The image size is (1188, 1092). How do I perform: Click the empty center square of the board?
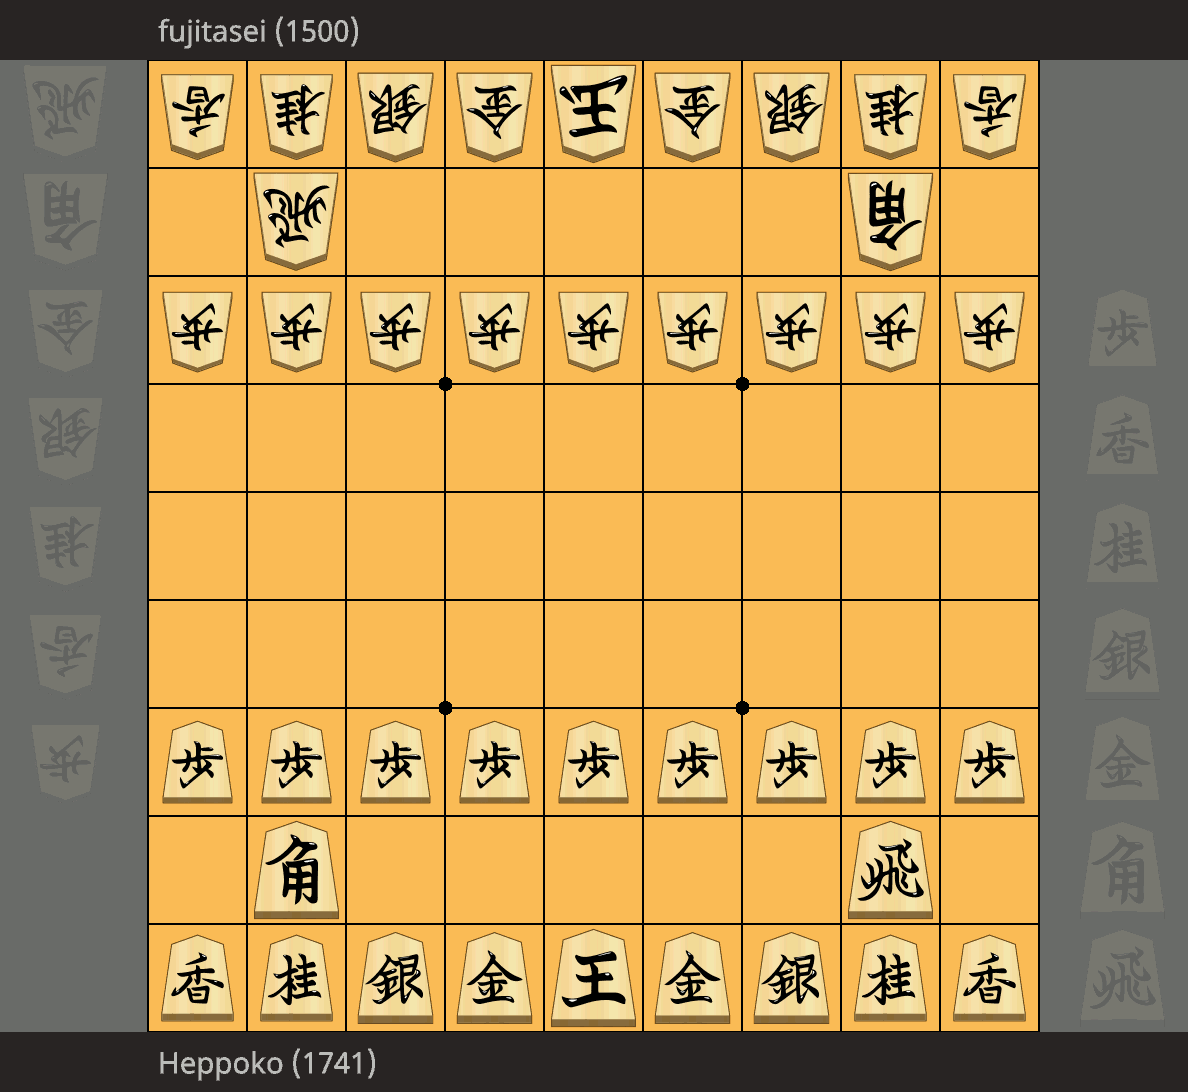(593, 546)
